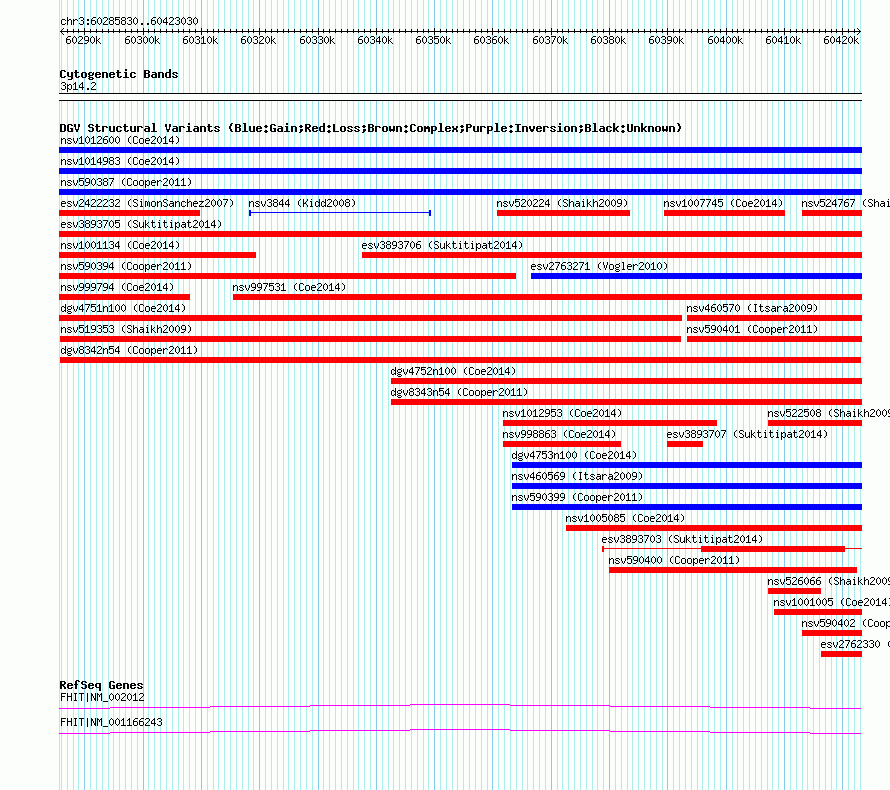
Task: Open dgv8343n54 (Cooper2011) variant label
Action: (x=459, y=392)
